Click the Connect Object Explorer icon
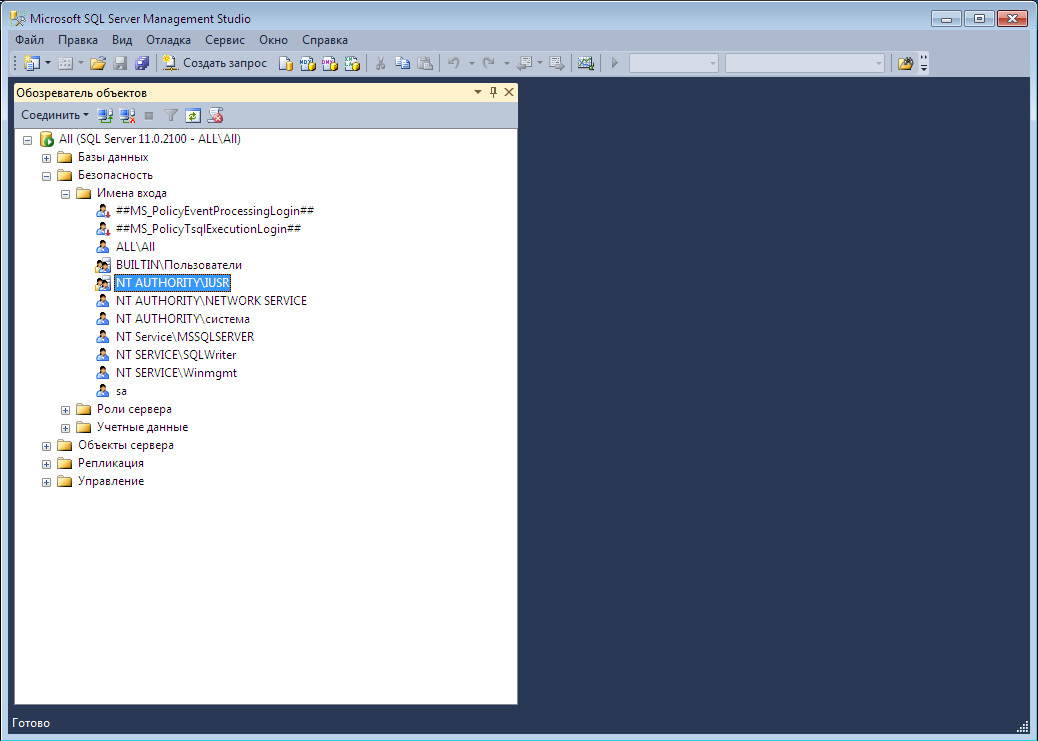Viewport: 1038px width, 741px height. pyautogui.click(x=105, y=115)
